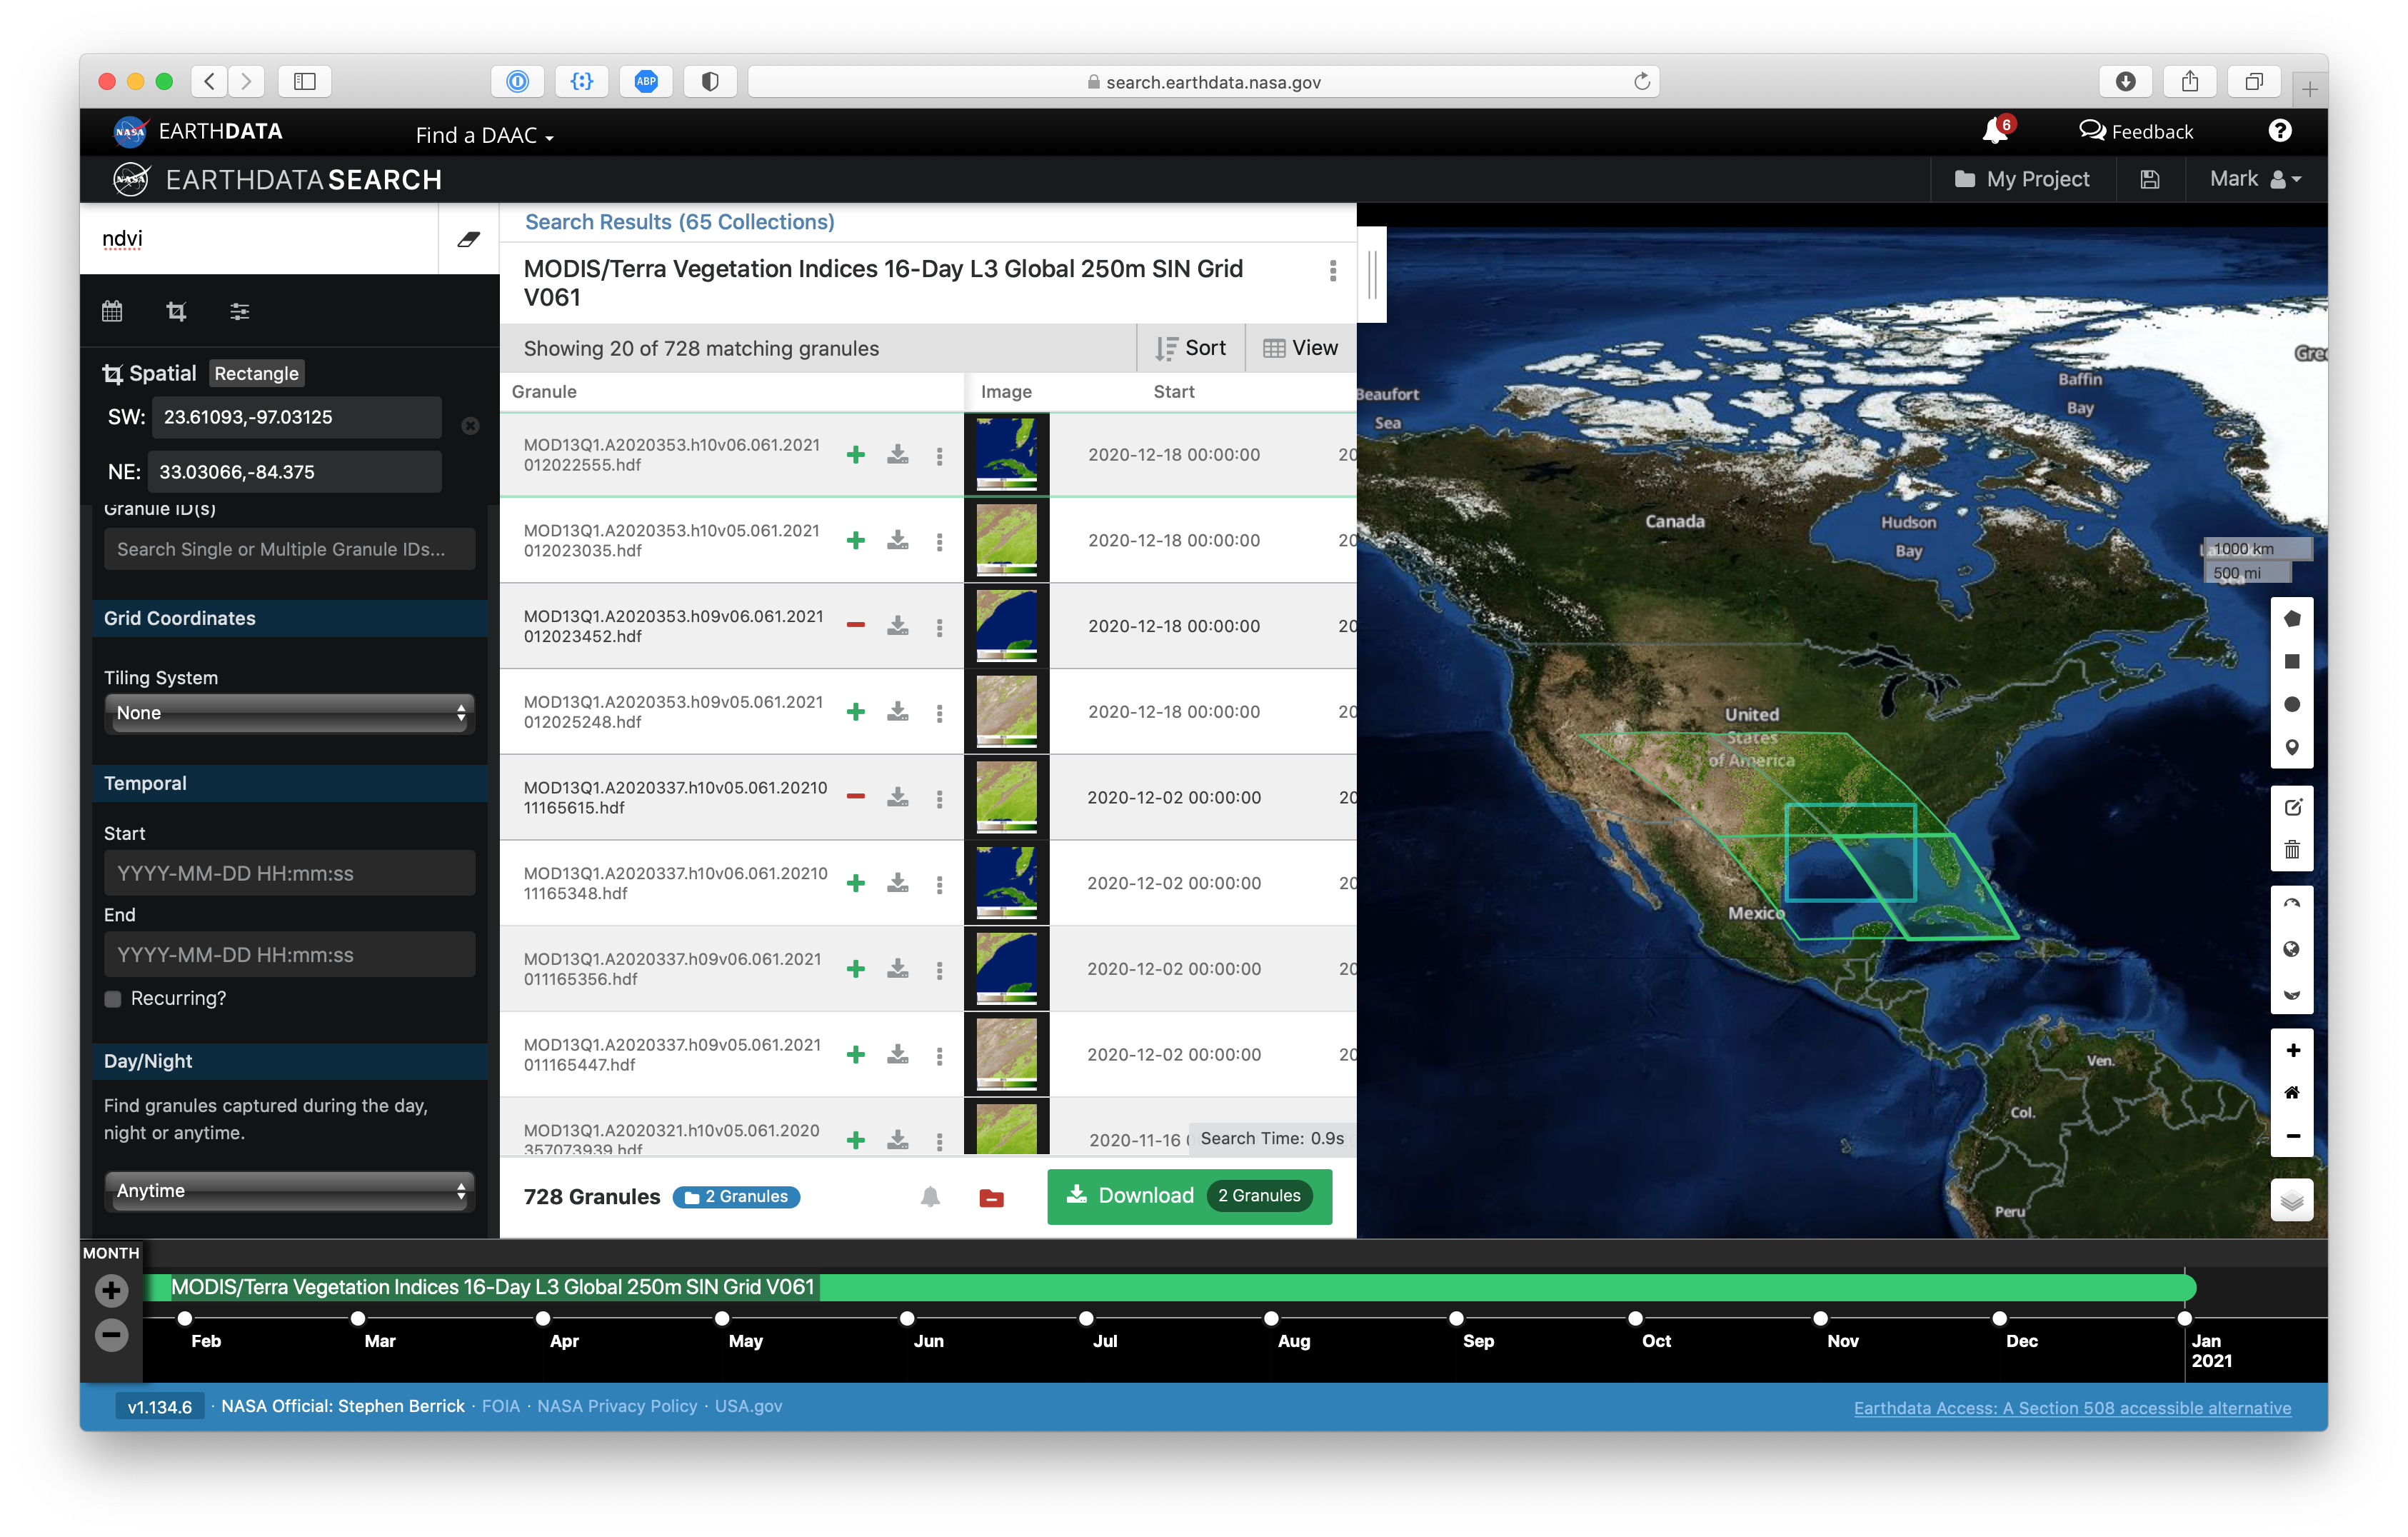Select the Jun marker on timeline

pyautogui.click(x=907, y=1319)
